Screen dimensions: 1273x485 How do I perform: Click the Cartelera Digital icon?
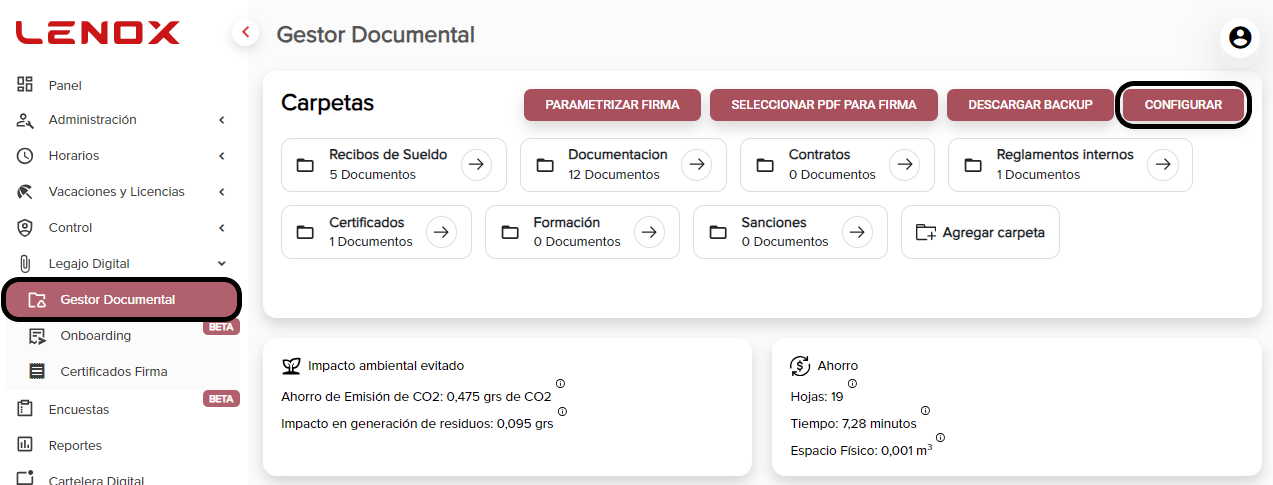click(26, 478)
